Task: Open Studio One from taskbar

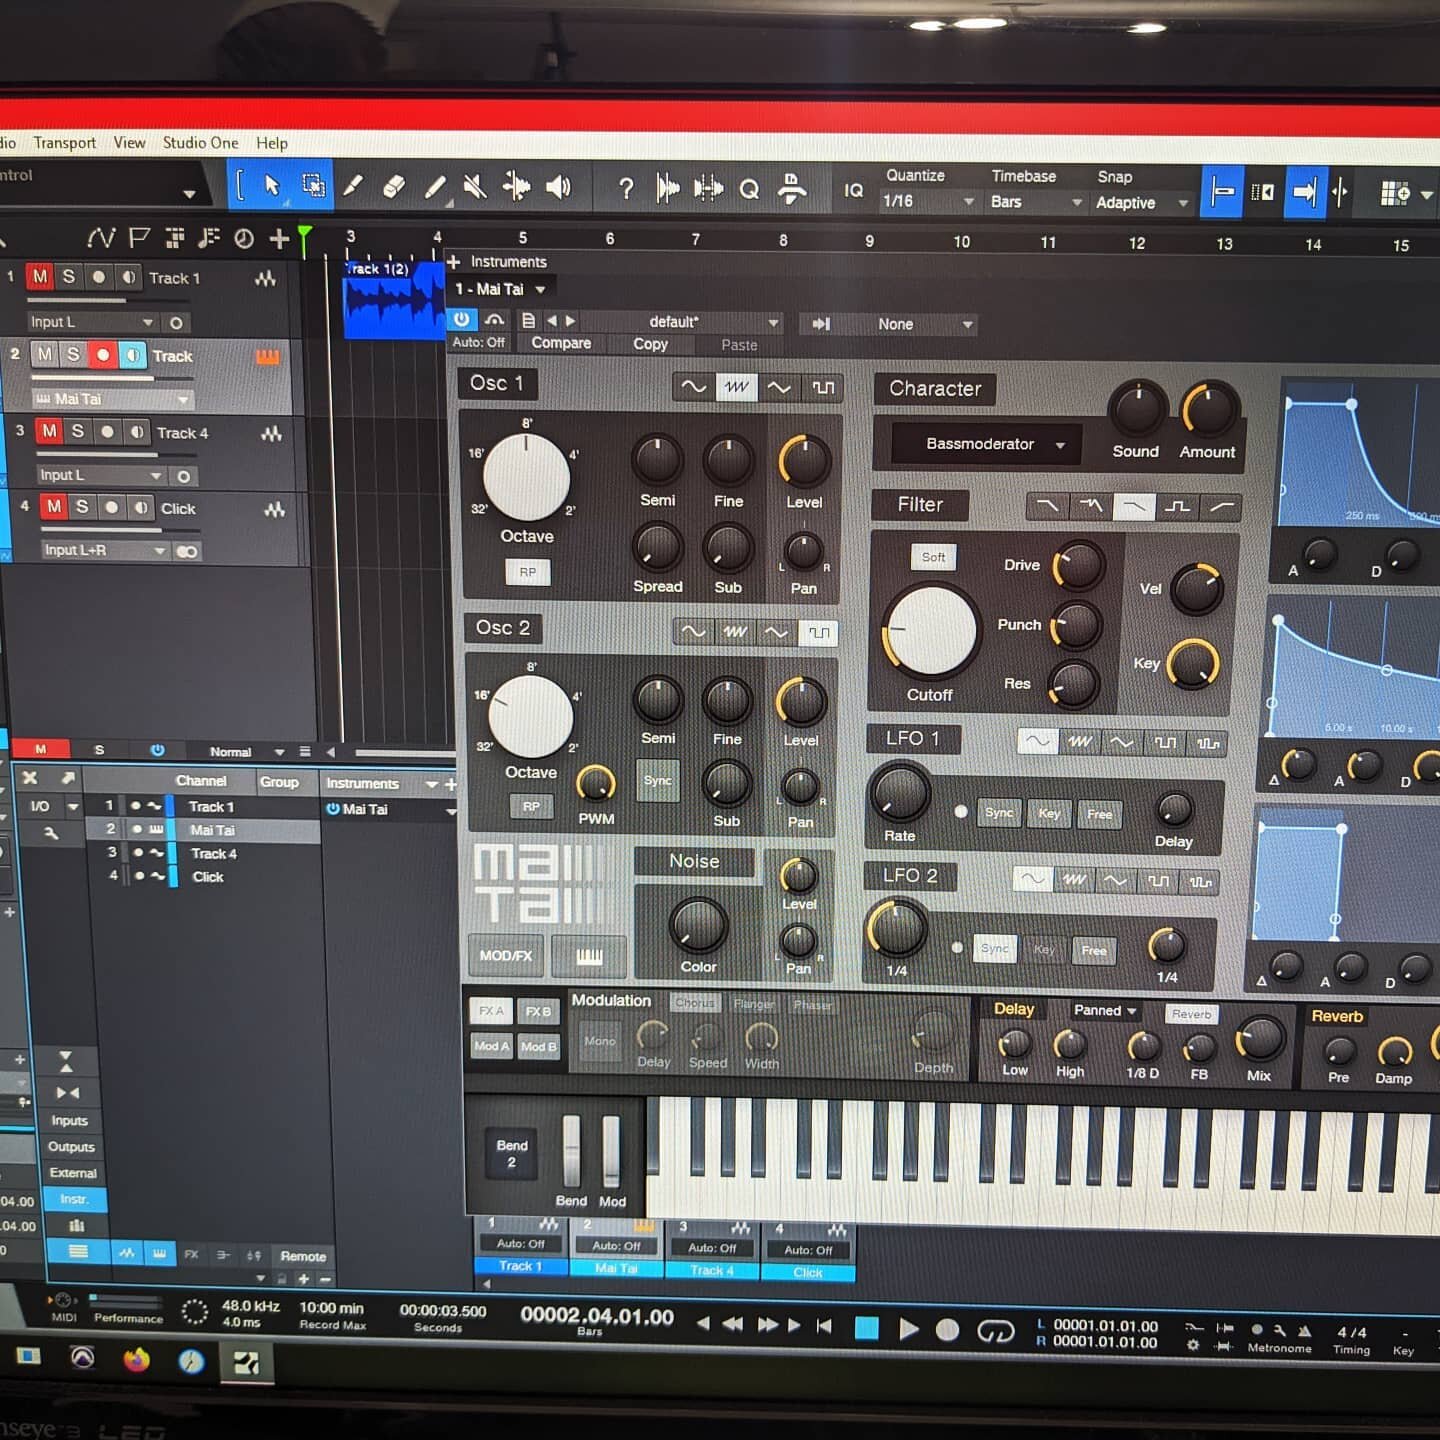Action: click(246, 1362)
